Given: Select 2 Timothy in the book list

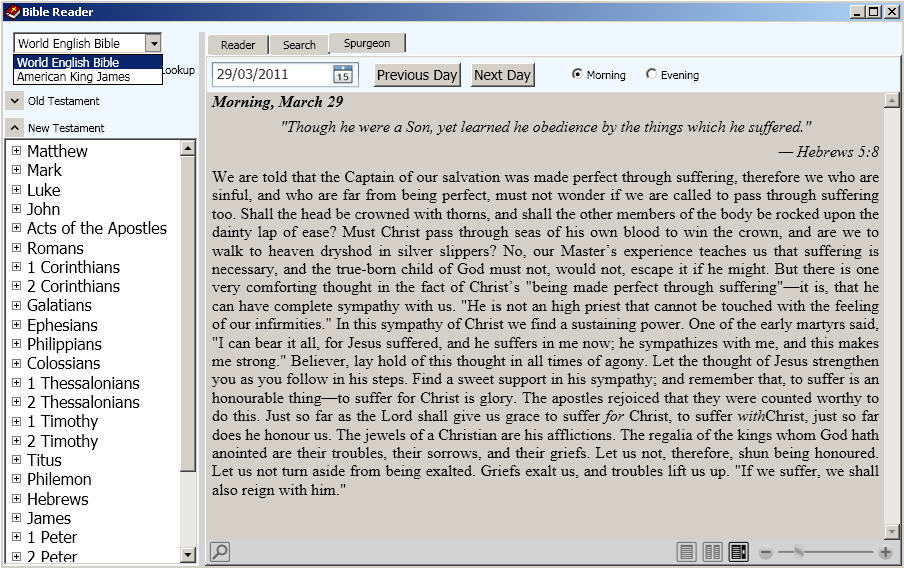Looking at the screenshot, I should coord(62,441).
